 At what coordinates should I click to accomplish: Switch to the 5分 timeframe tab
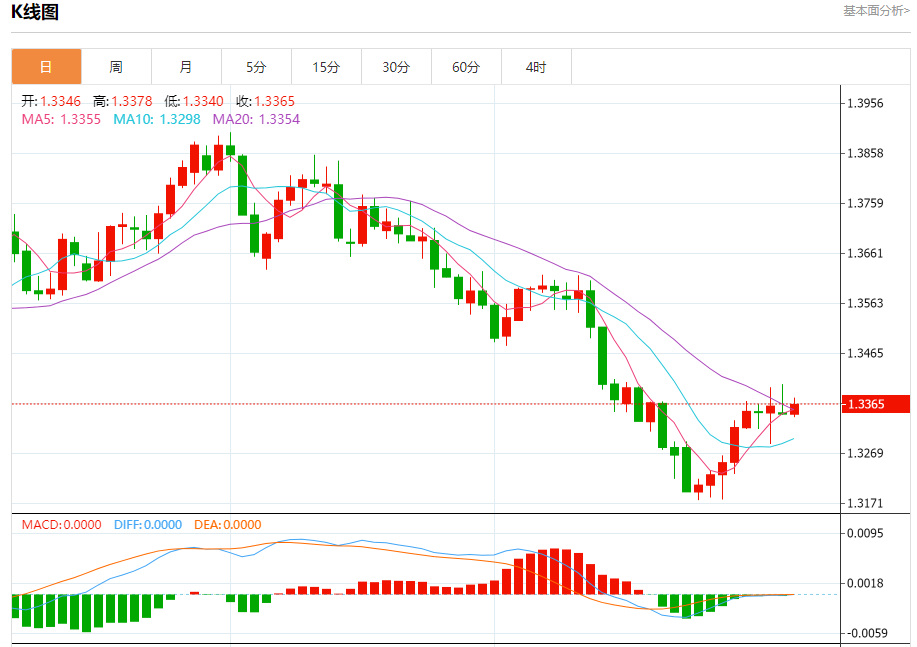pyautogui.click(x=256, y=67)
